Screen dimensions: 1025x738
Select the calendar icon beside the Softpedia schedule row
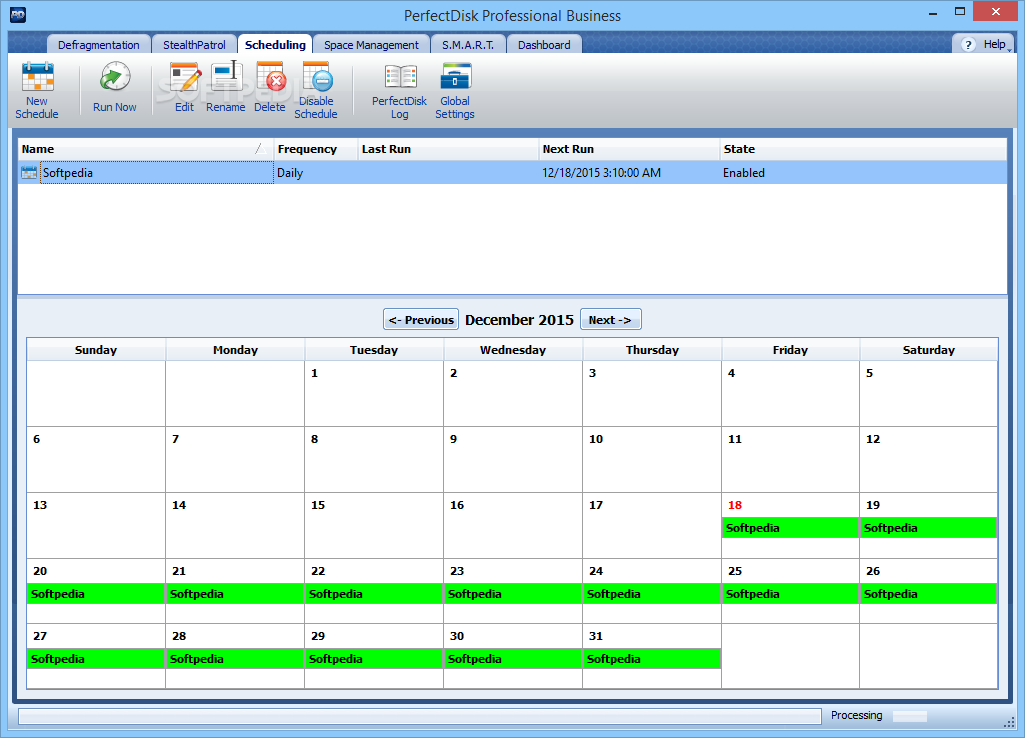[x=29, y=173]
